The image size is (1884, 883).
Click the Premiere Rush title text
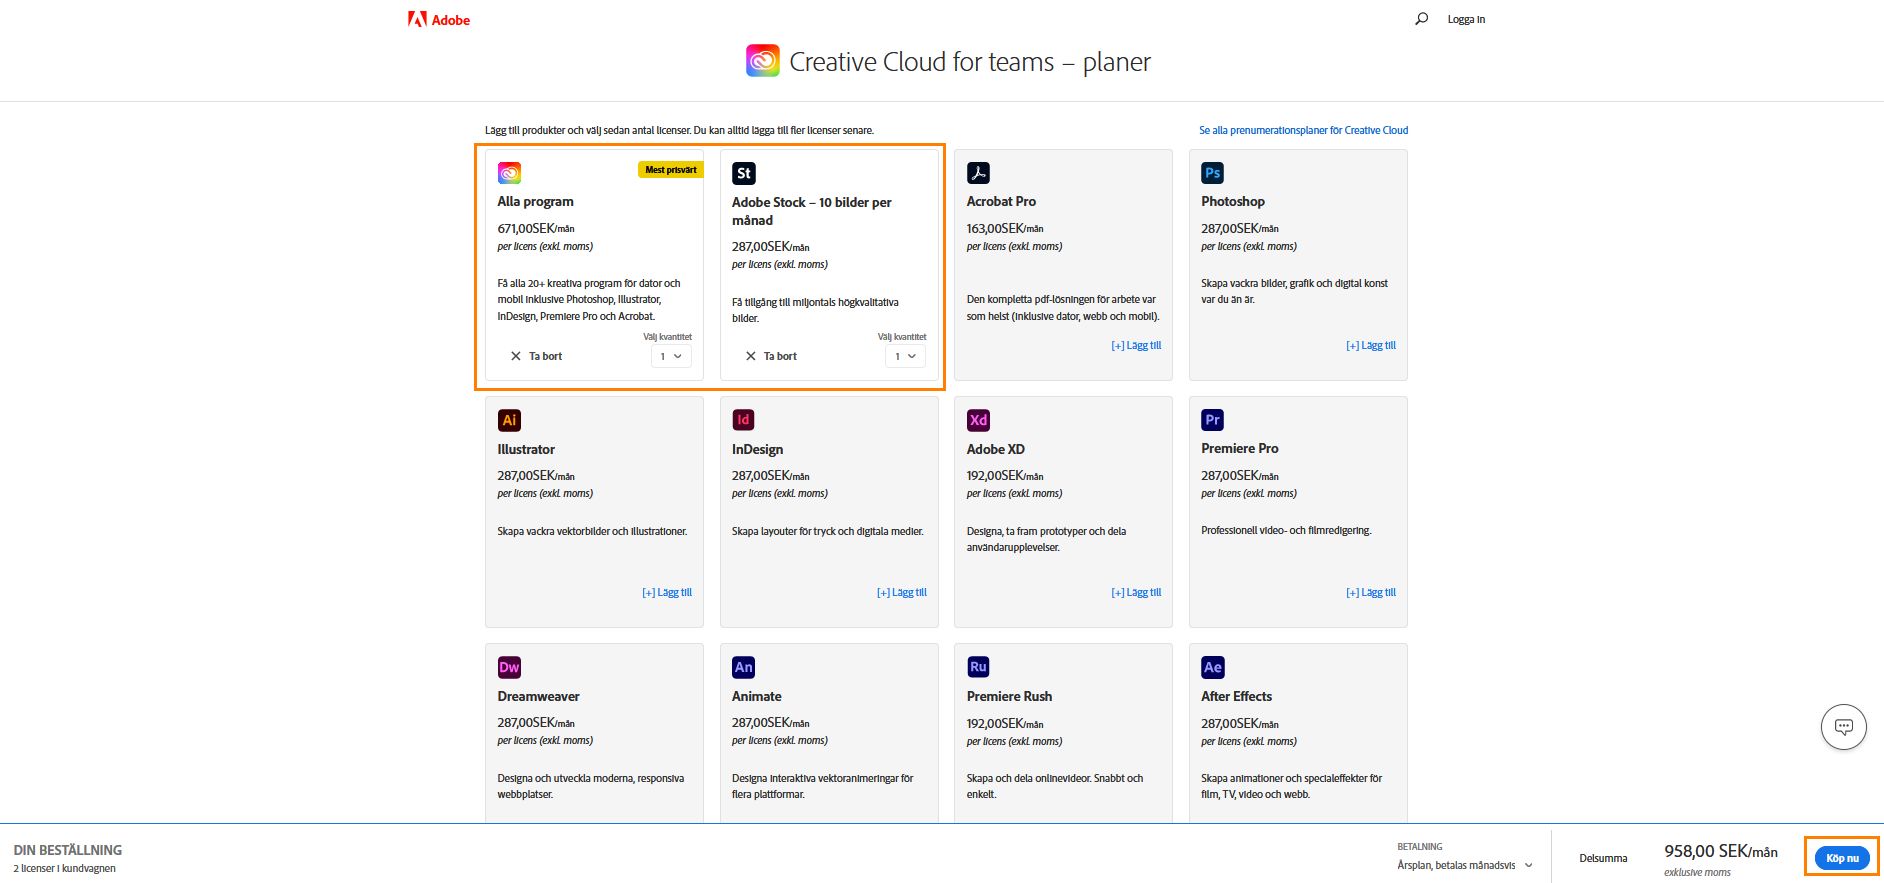point(1009,696)
